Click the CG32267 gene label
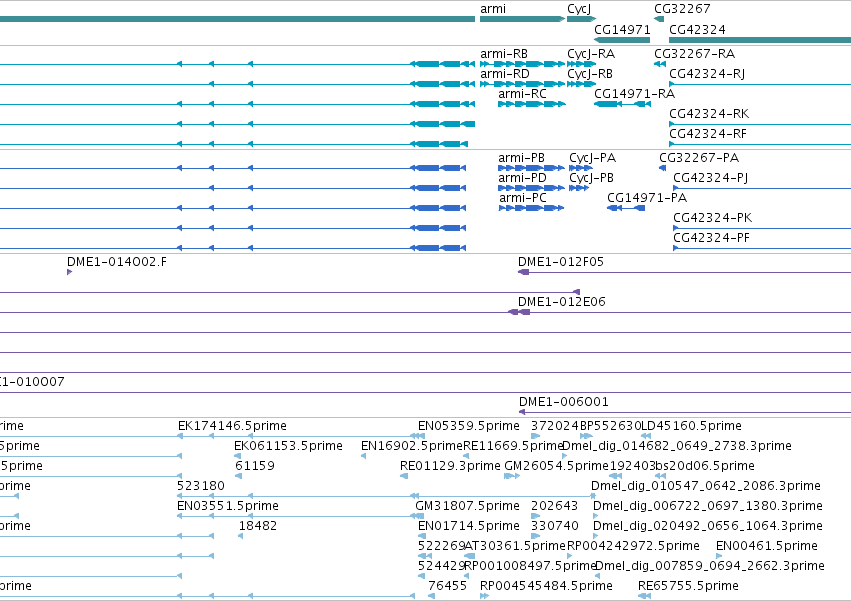 [x=682, y=9]
